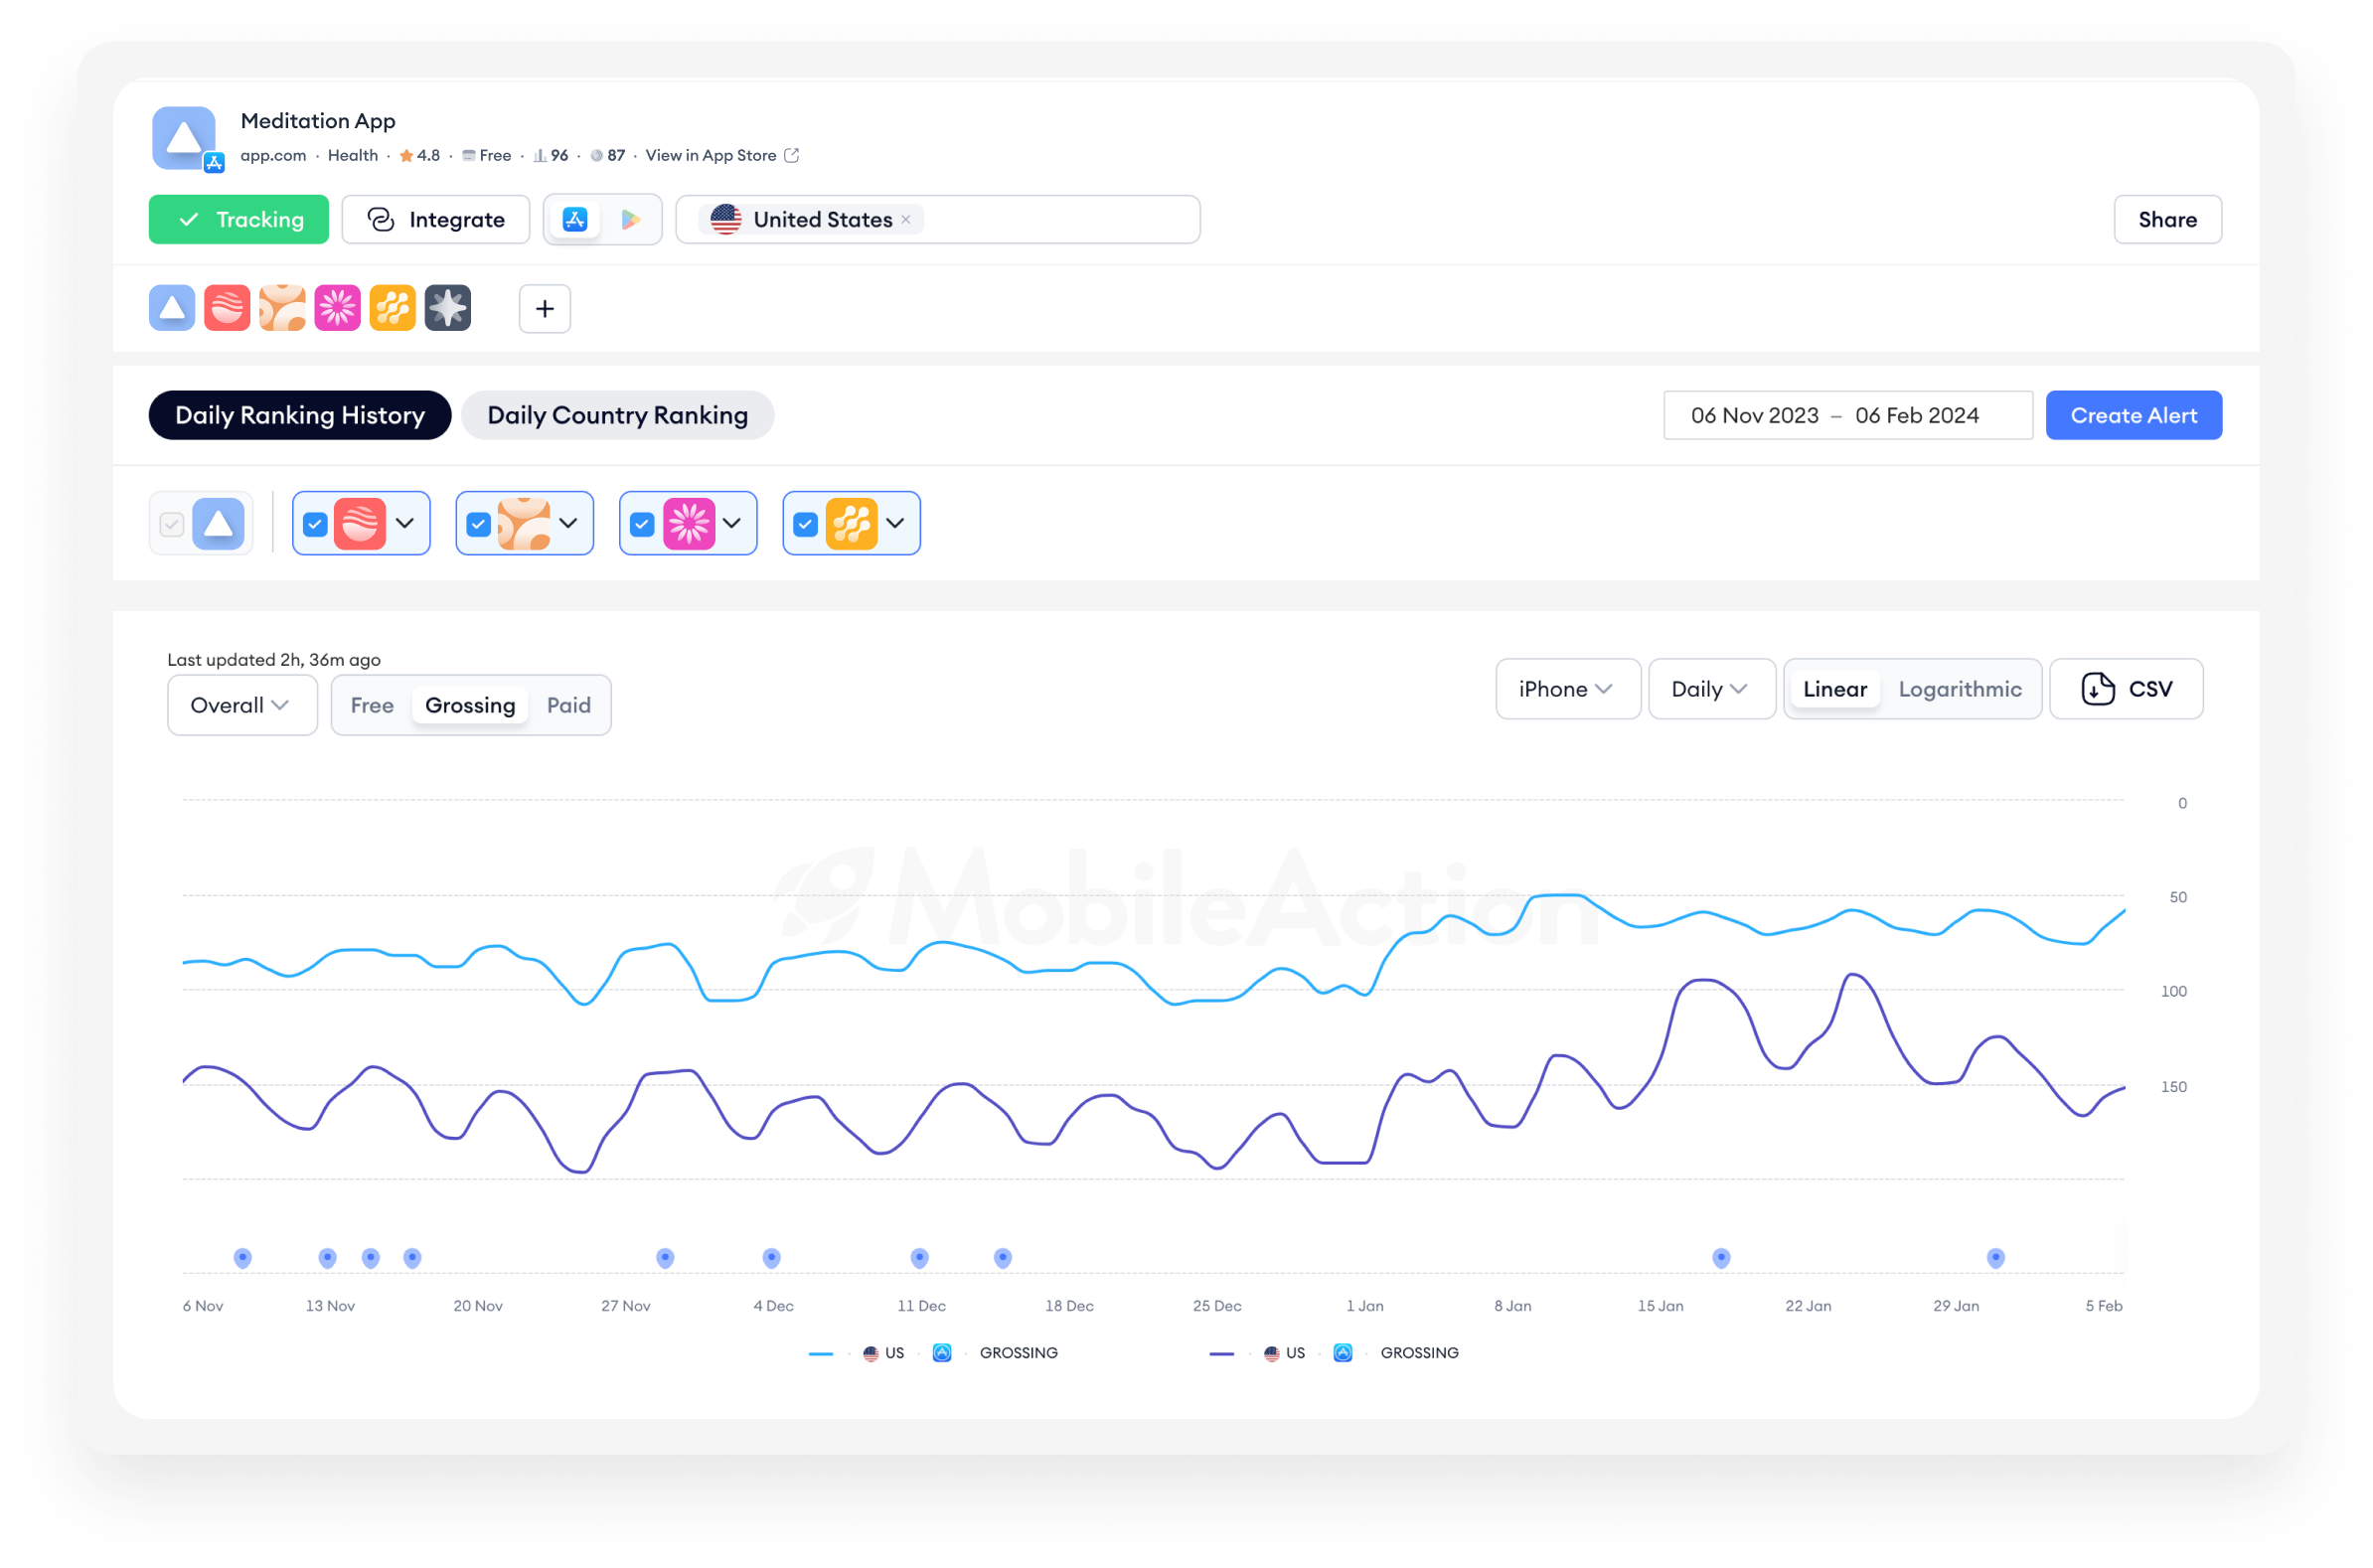Click the Meditation App logo icon in header
2373x1568 pixels.
pos(184,138)
